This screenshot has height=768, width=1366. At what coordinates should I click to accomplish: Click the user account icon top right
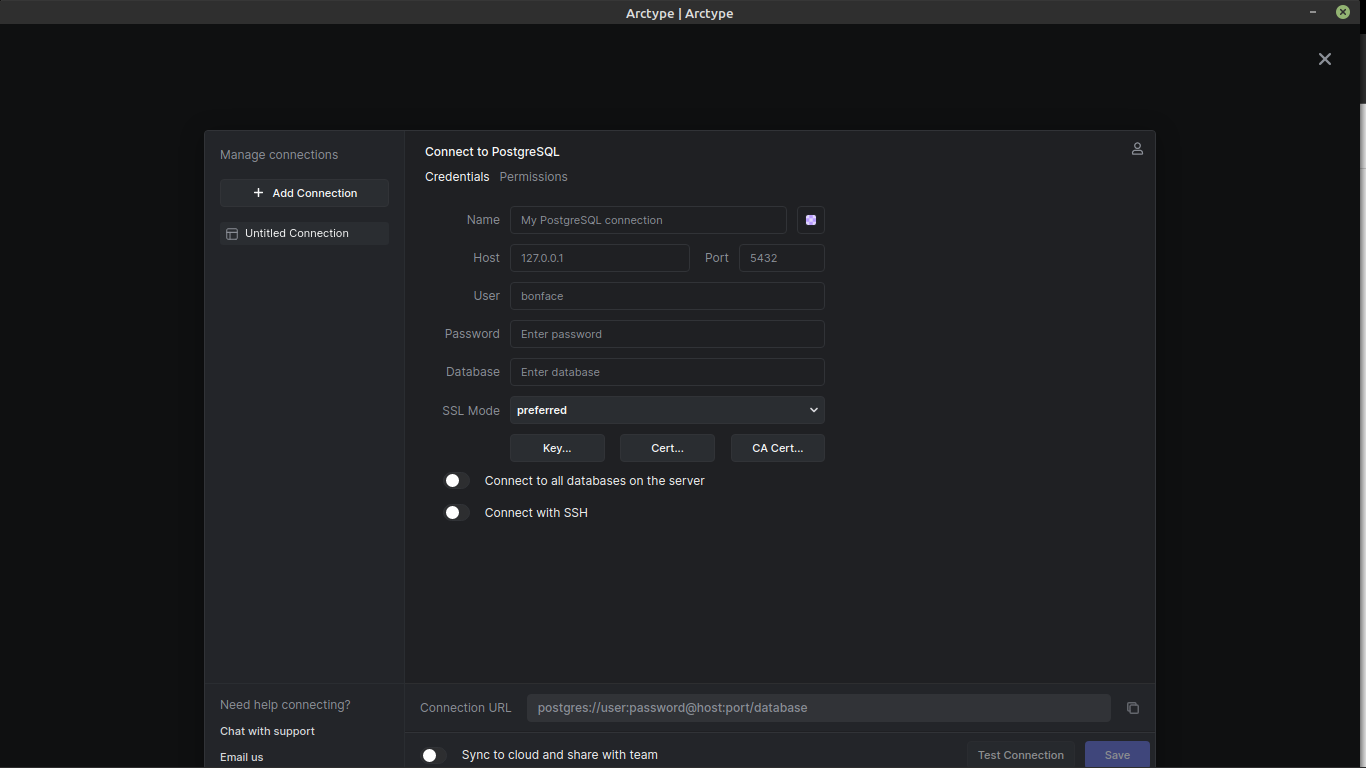(x=1137, y=148)
